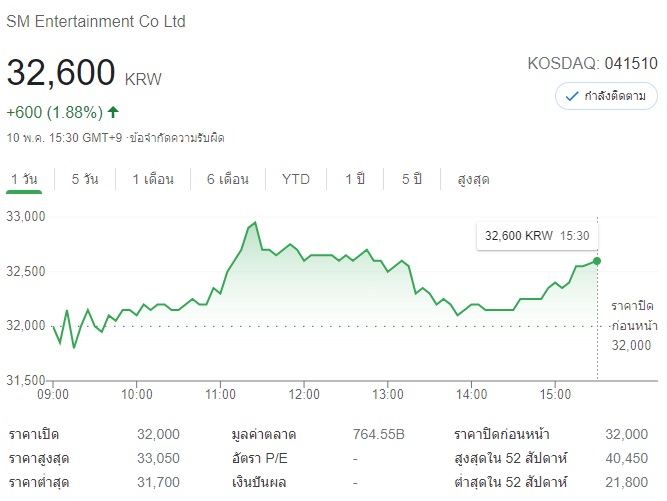Screen dimensions: 667x501
Task: Switch to the 1 ปี tab
Action: (355, 179)
